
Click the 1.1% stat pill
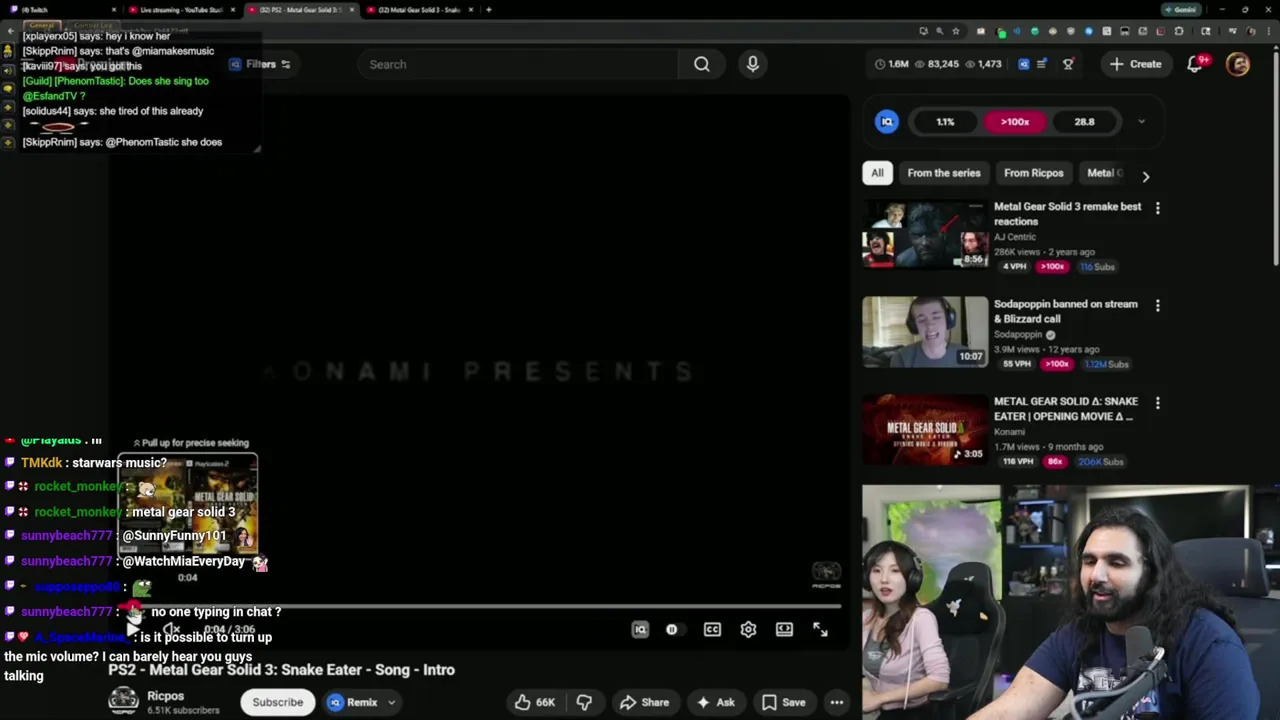tap(945, 122)
